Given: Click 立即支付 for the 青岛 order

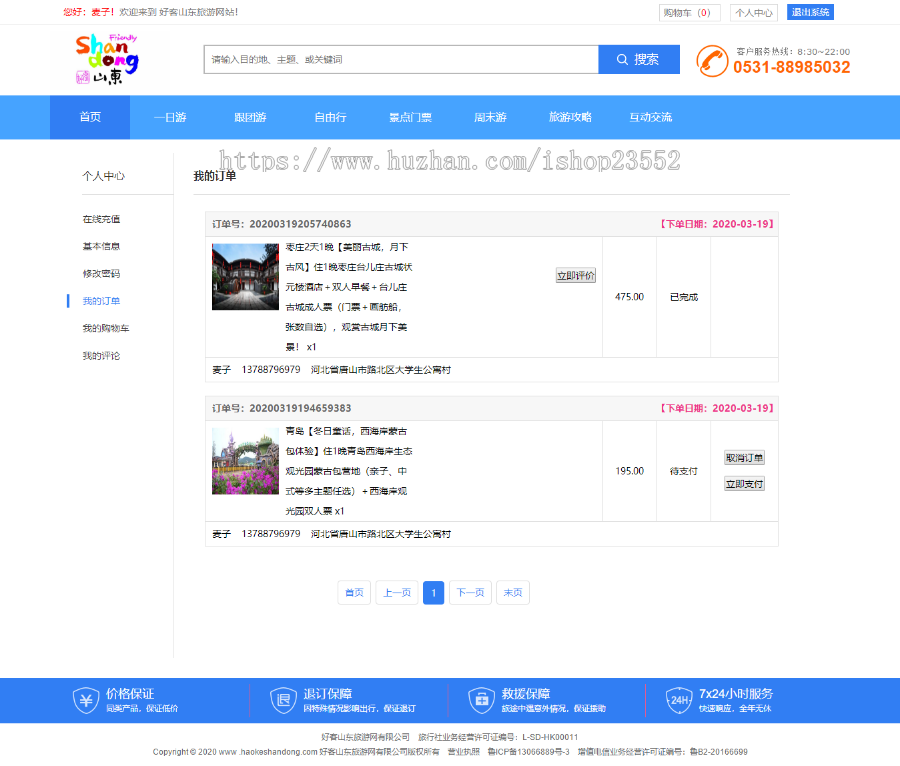Looking at the screenshot, I should coord(744,484).
